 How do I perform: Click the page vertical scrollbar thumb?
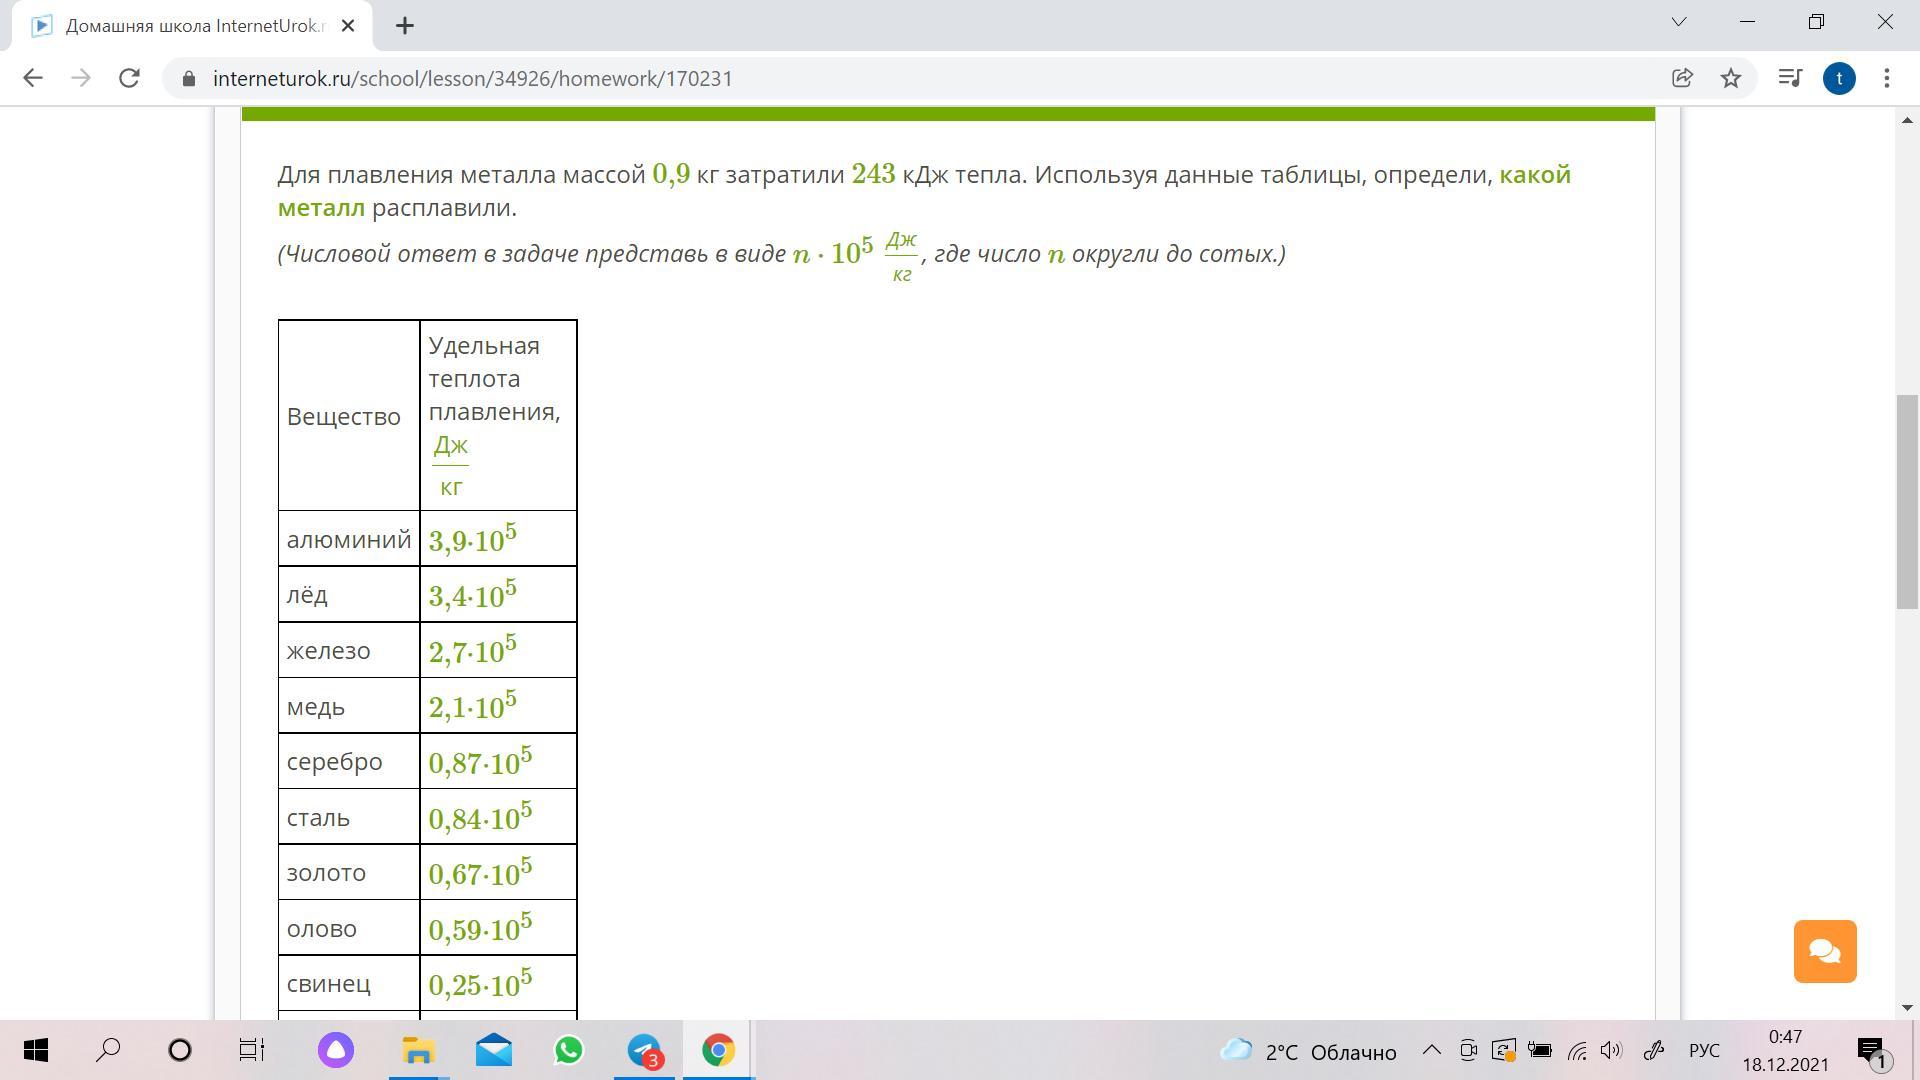click(1906, 500)
